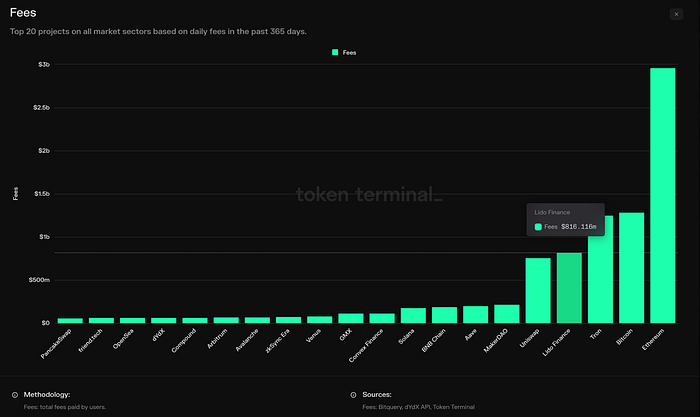Click the $1b y-axis label
700x417 pixels.
click(x=44, y=237)
